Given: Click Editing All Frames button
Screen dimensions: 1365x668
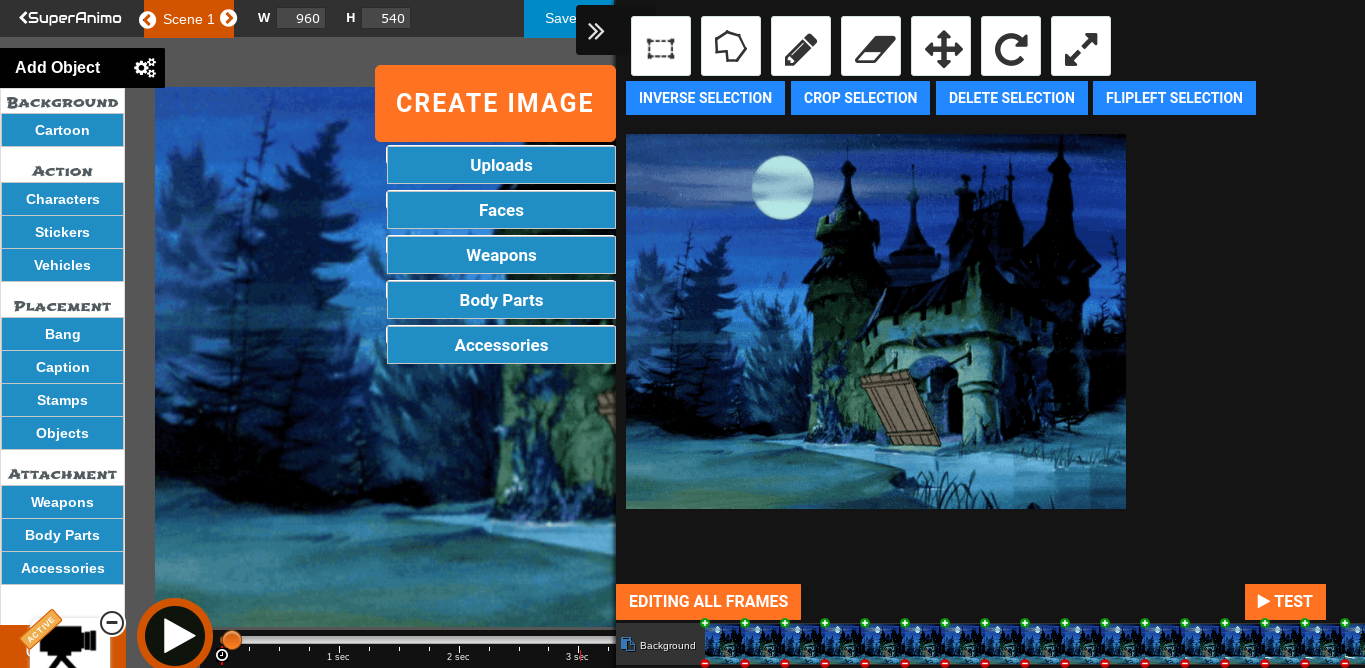Looking at the screenshot, I should [x=709, y=602].
